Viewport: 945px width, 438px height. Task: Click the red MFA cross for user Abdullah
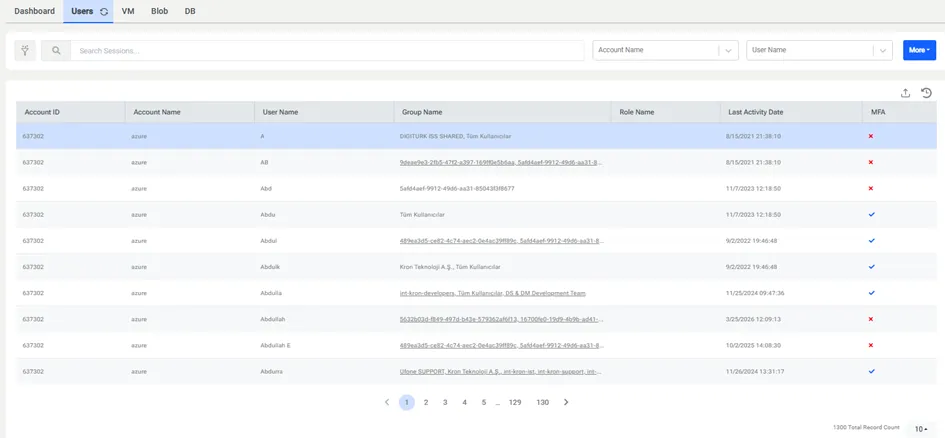(871, 319)
